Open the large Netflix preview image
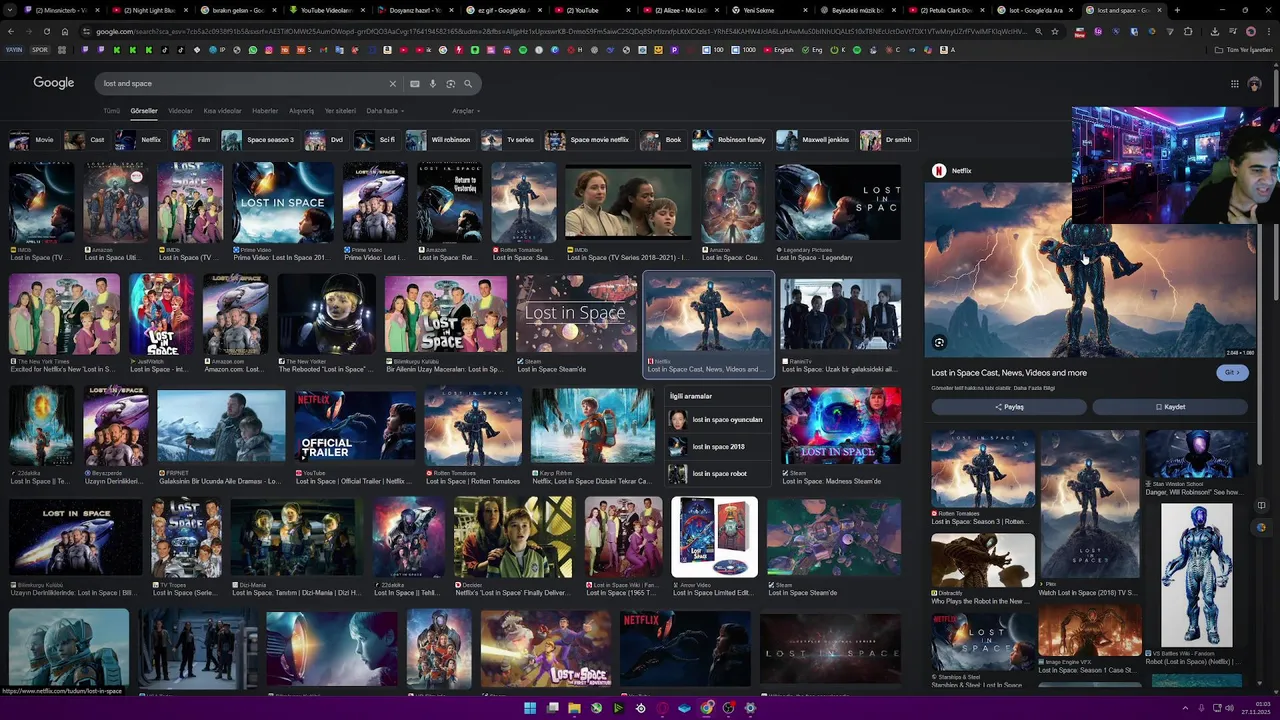The image size is (1280, 720). 1090,270
